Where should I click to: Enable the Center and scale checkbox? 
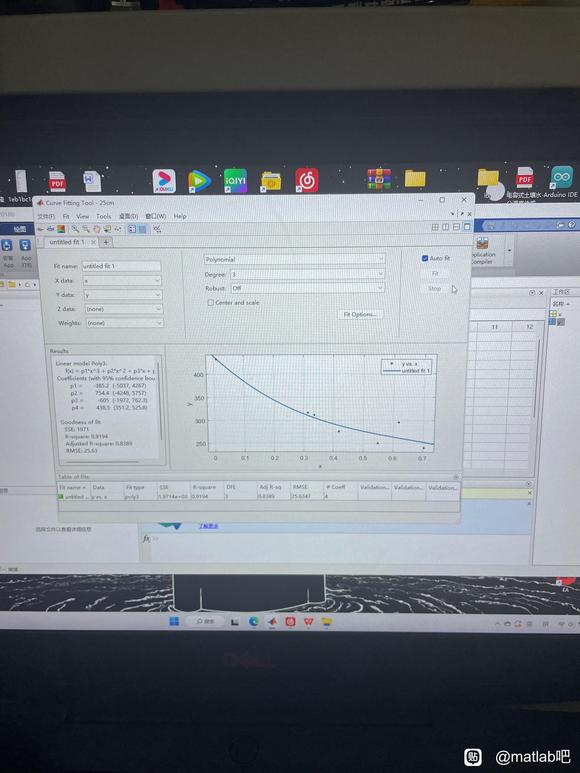tap(210, 303)
